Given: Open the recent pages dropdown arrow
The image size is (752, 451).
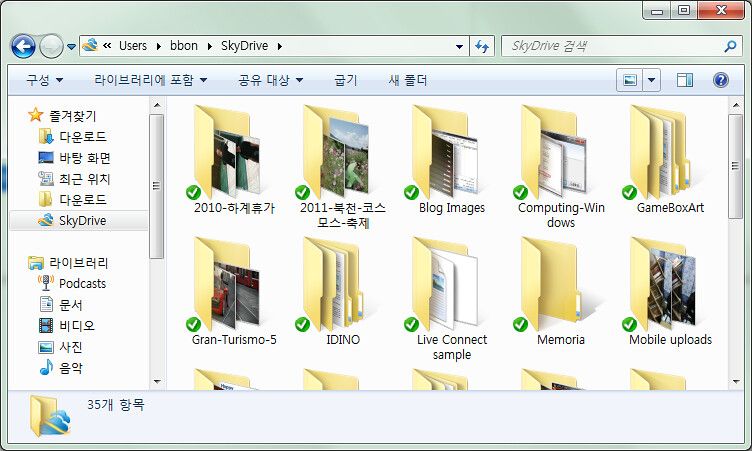Looking at the screenshot, I should pyautogui.click(x=71, y=47).
